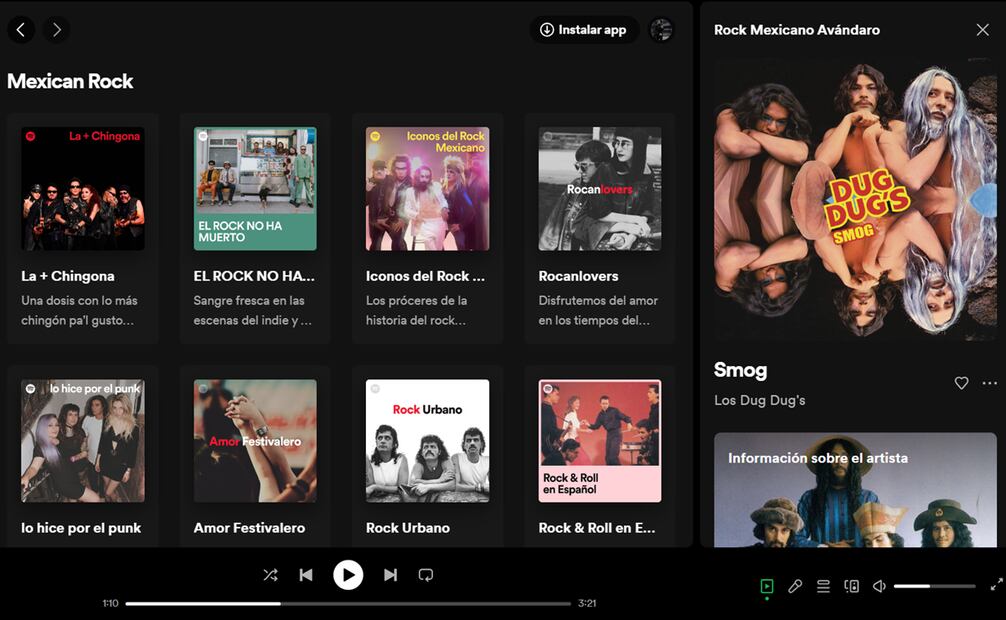Skip to the next track
This screenshot has width=1006, height=620.
390,575
